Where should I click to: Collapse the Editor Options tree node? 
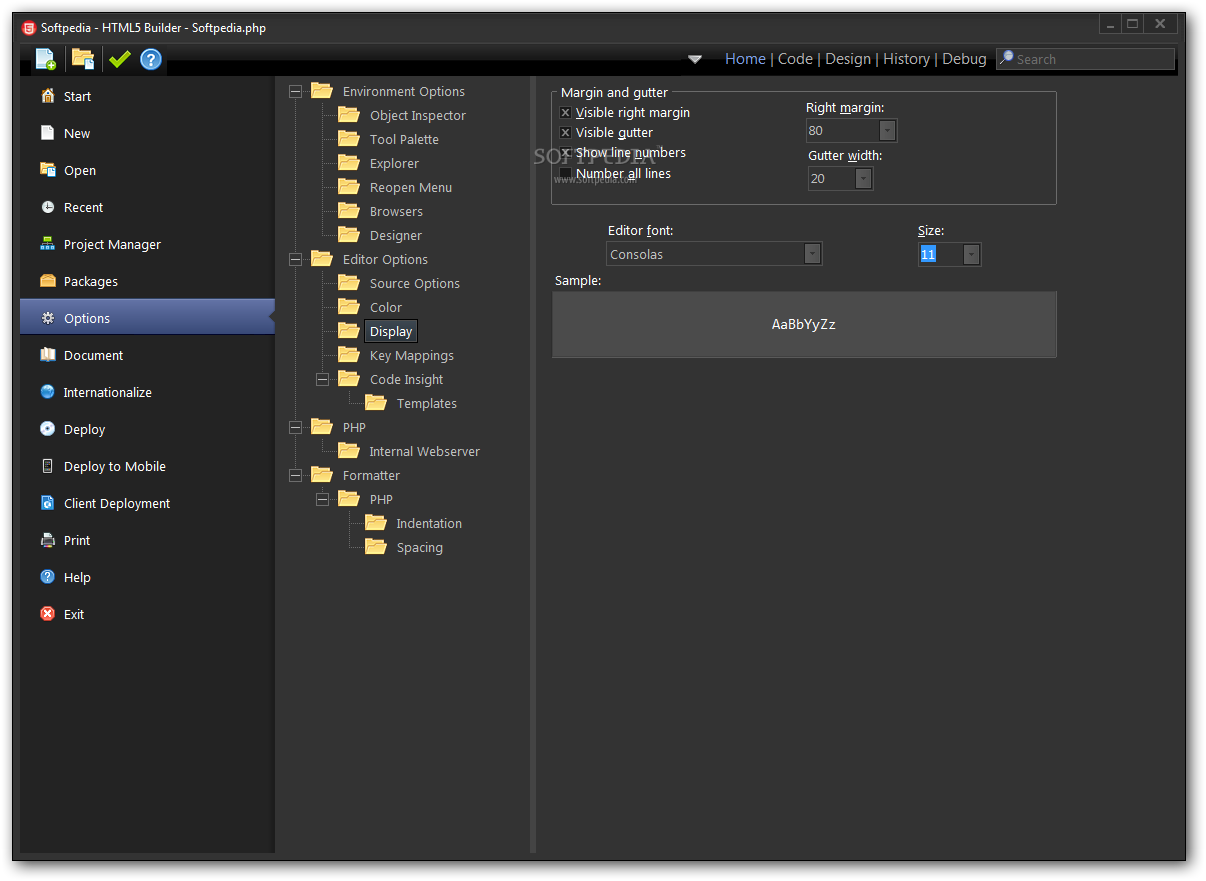(x=295, y=259)
